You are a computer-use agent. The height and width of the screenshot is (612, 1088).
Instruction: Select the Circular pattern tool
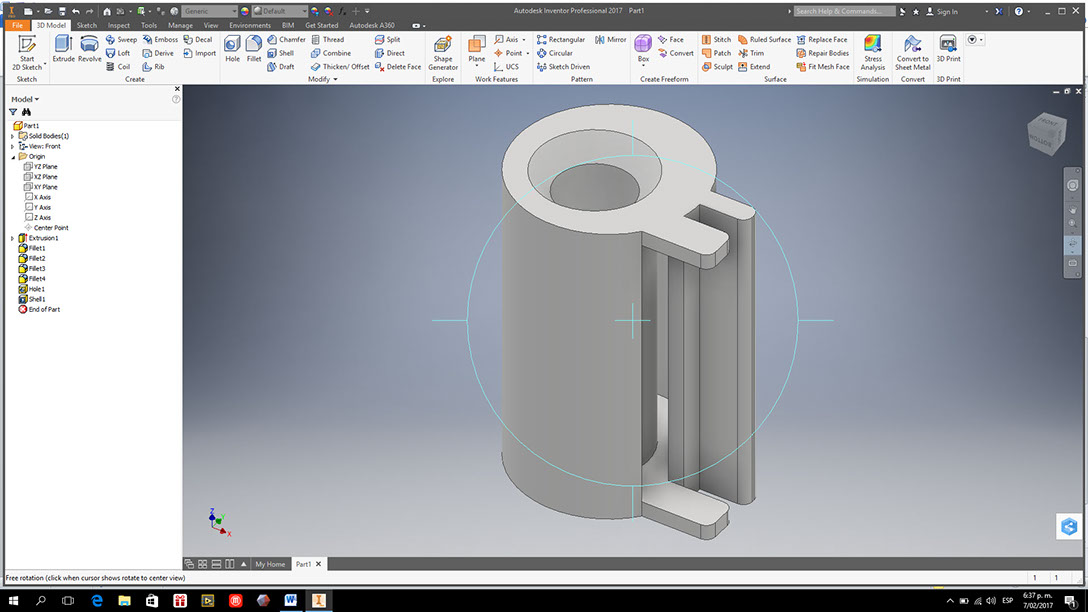coord(554,53)
